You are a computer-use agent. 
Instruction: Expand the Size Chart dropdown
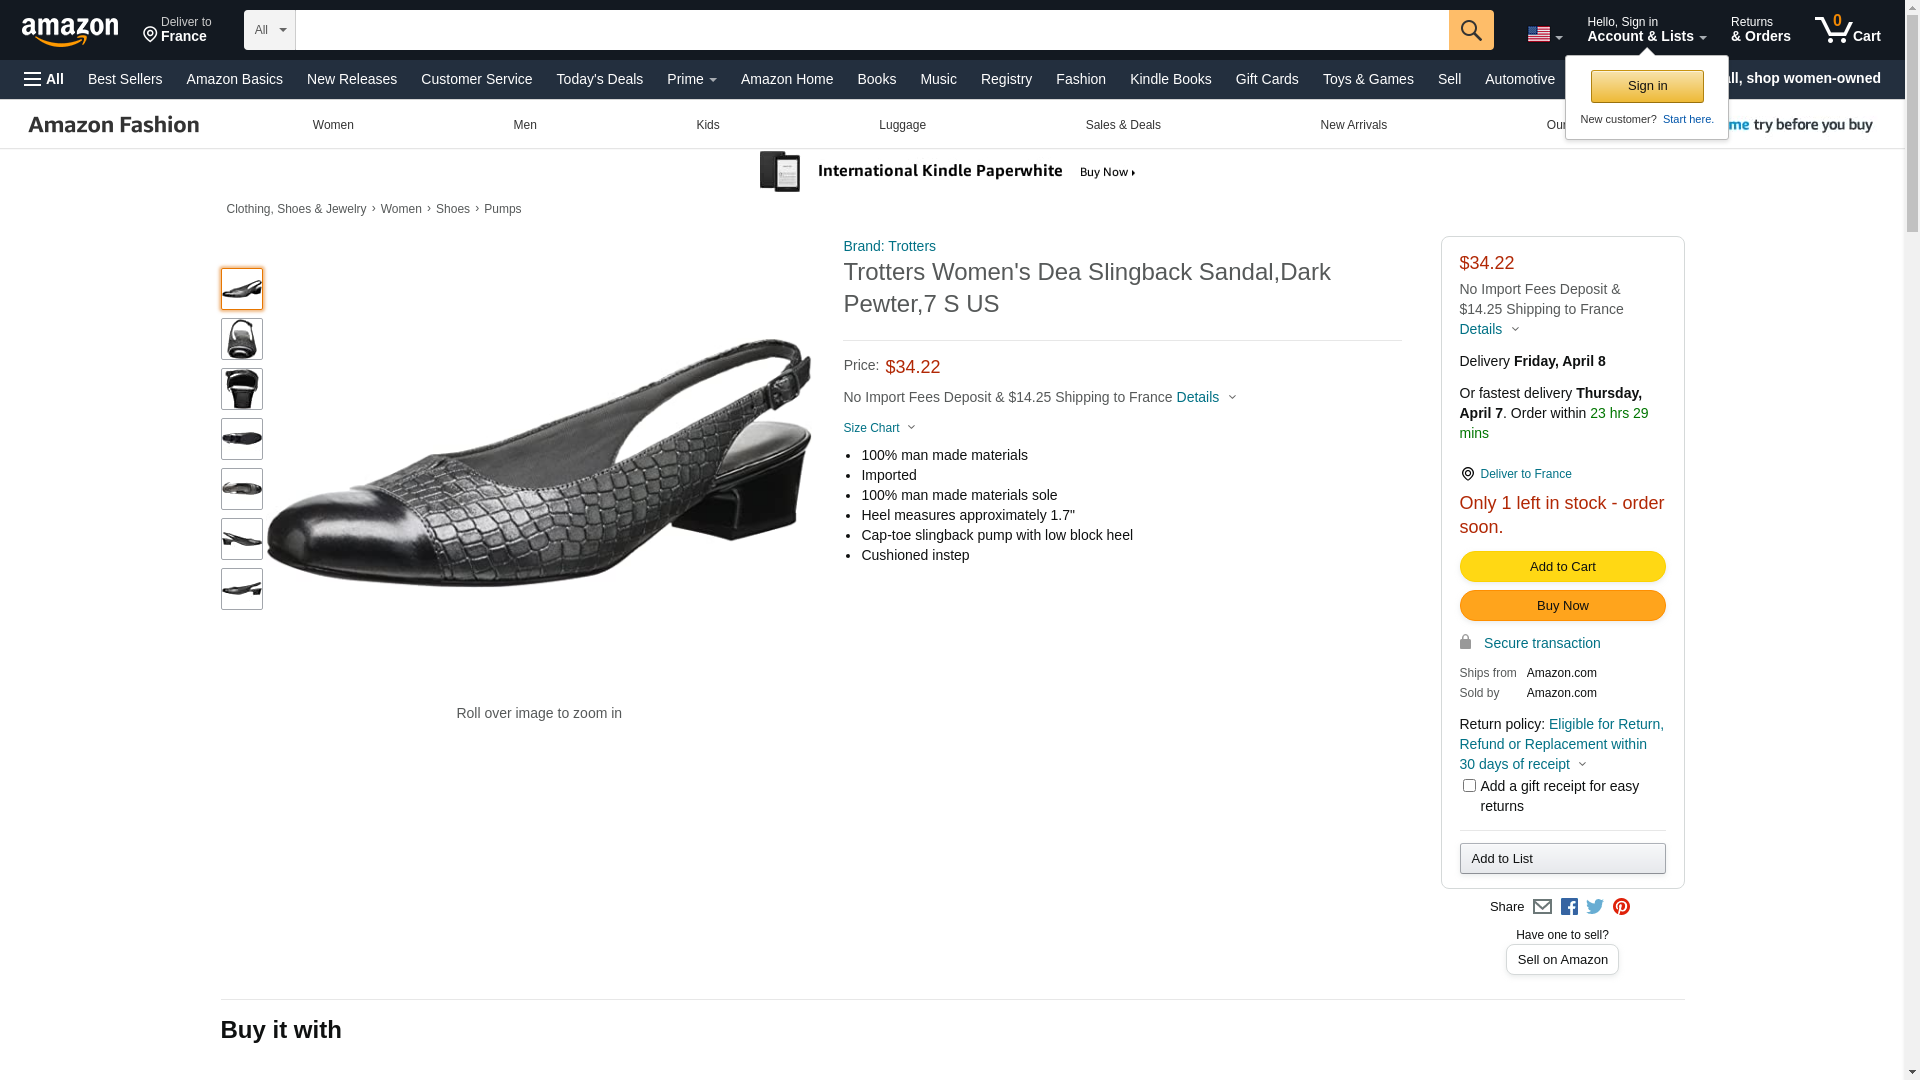point(879,428)
